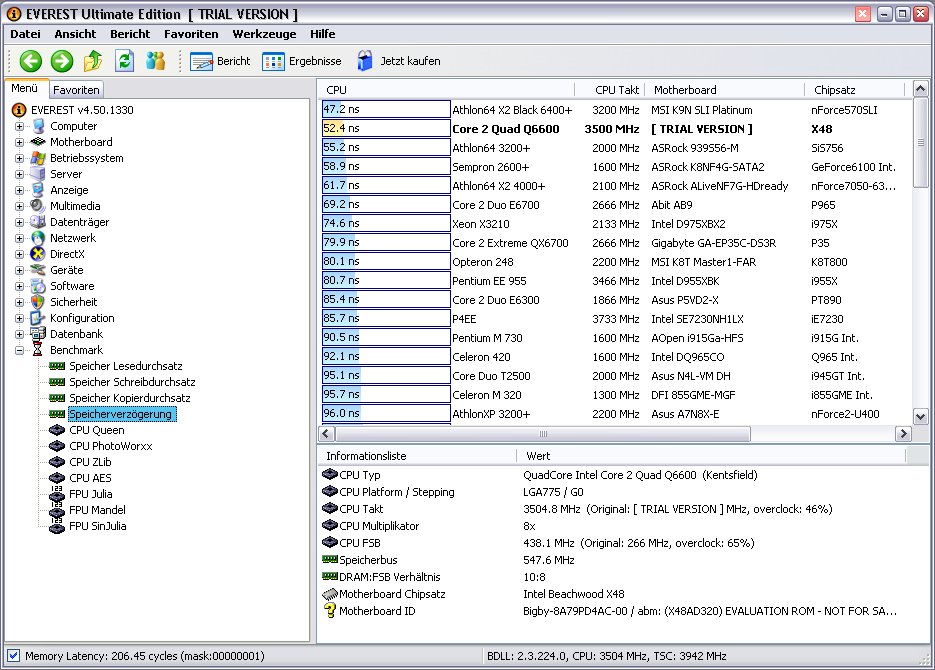The height and width of the screenshot is (670, 935).
Task: Expand the Computer tree node
Action: coord(20,126)
